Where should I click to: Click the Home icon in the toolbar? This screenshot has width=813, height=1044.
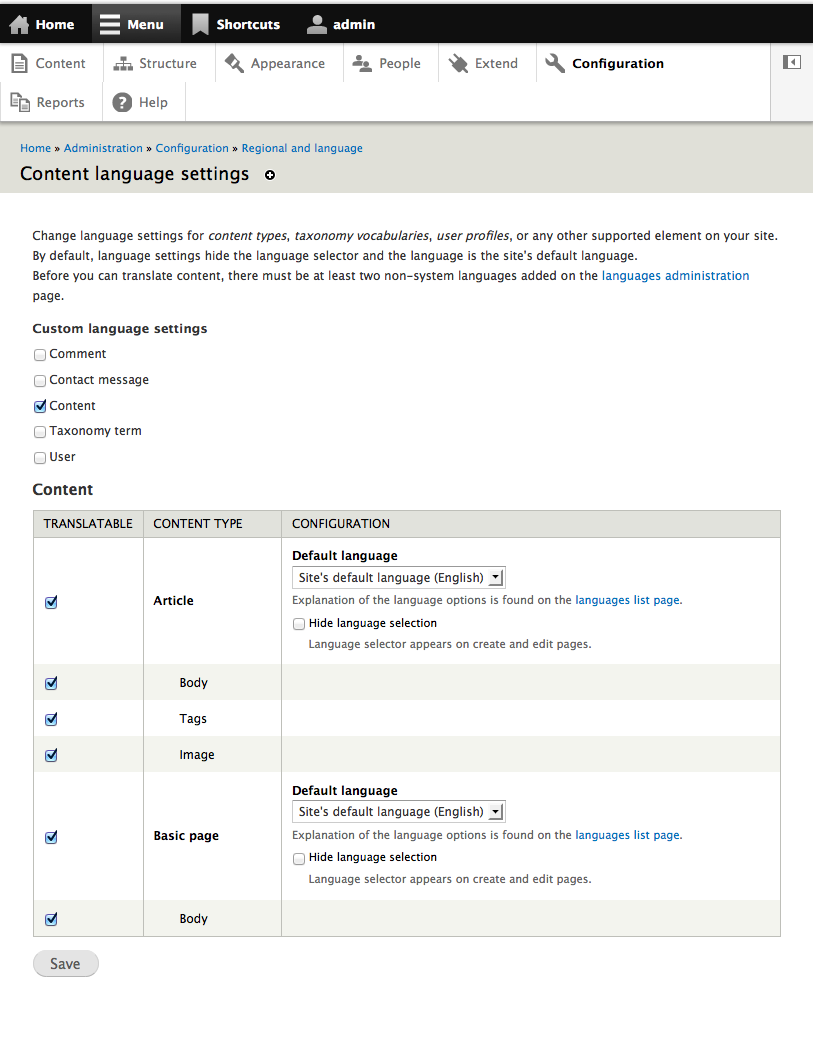tap(18, 23)
